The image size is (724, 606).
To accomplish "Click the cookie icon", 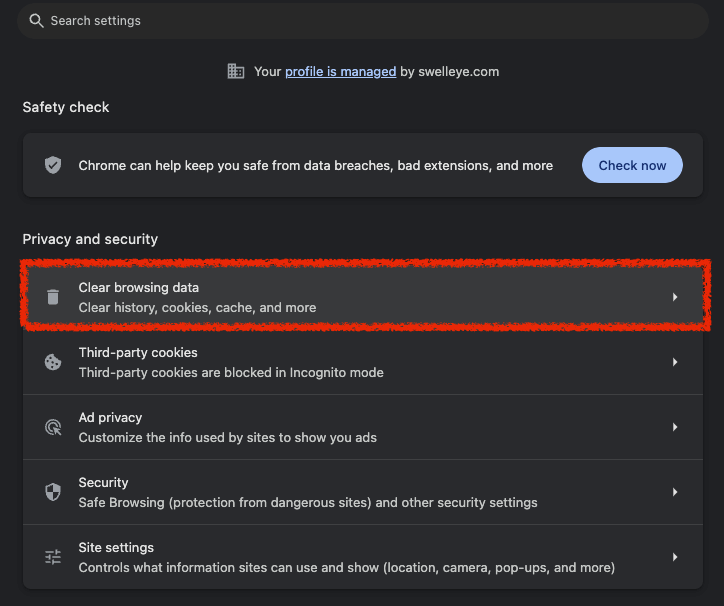I will (x=53, y=362).
